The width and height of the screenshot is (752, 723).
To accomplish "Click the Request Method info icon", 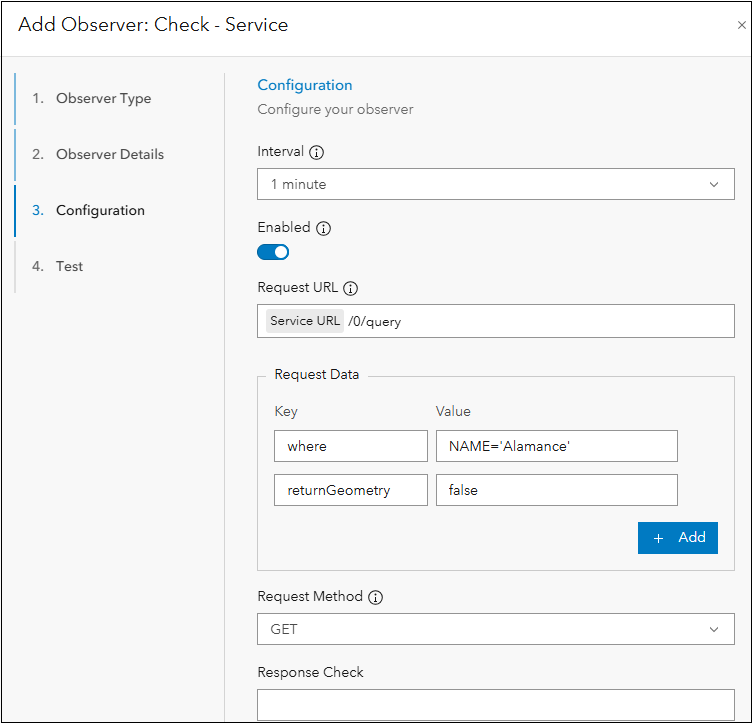I will coord(375,597).
